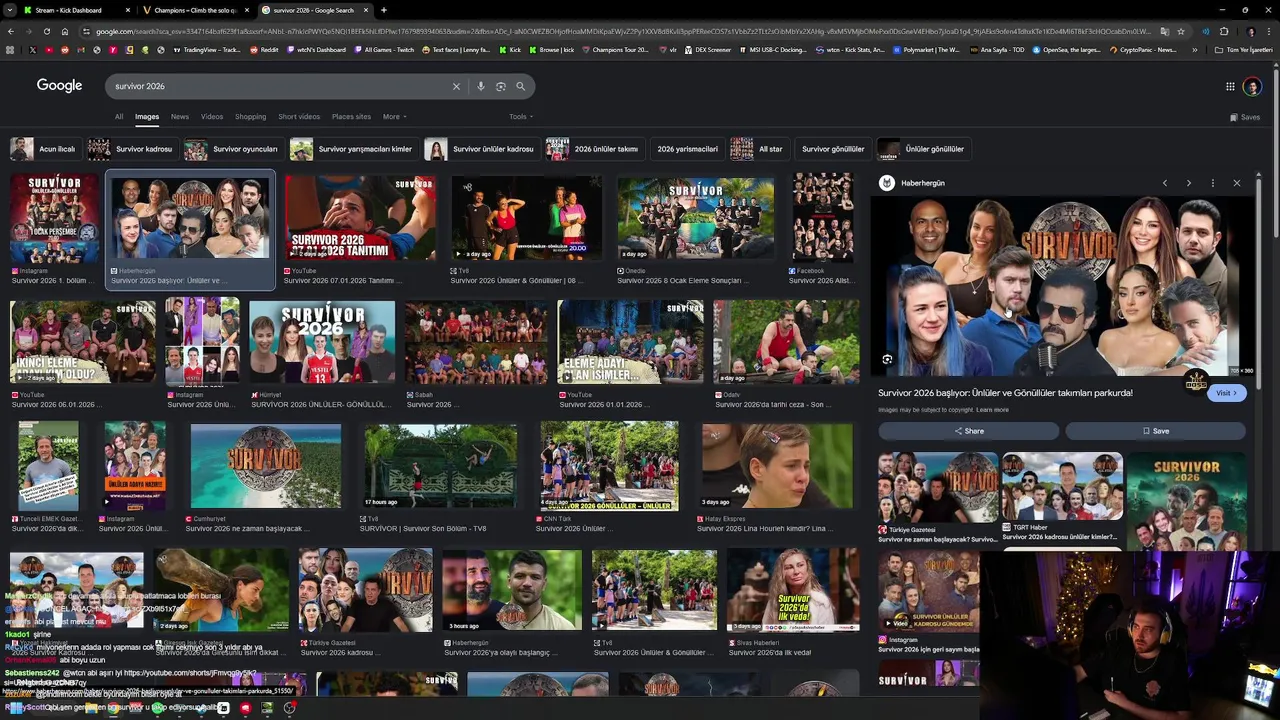Viewport: 1280px width, 720px height.
Task: Switch to the News tab
Action: pos(180,116)
